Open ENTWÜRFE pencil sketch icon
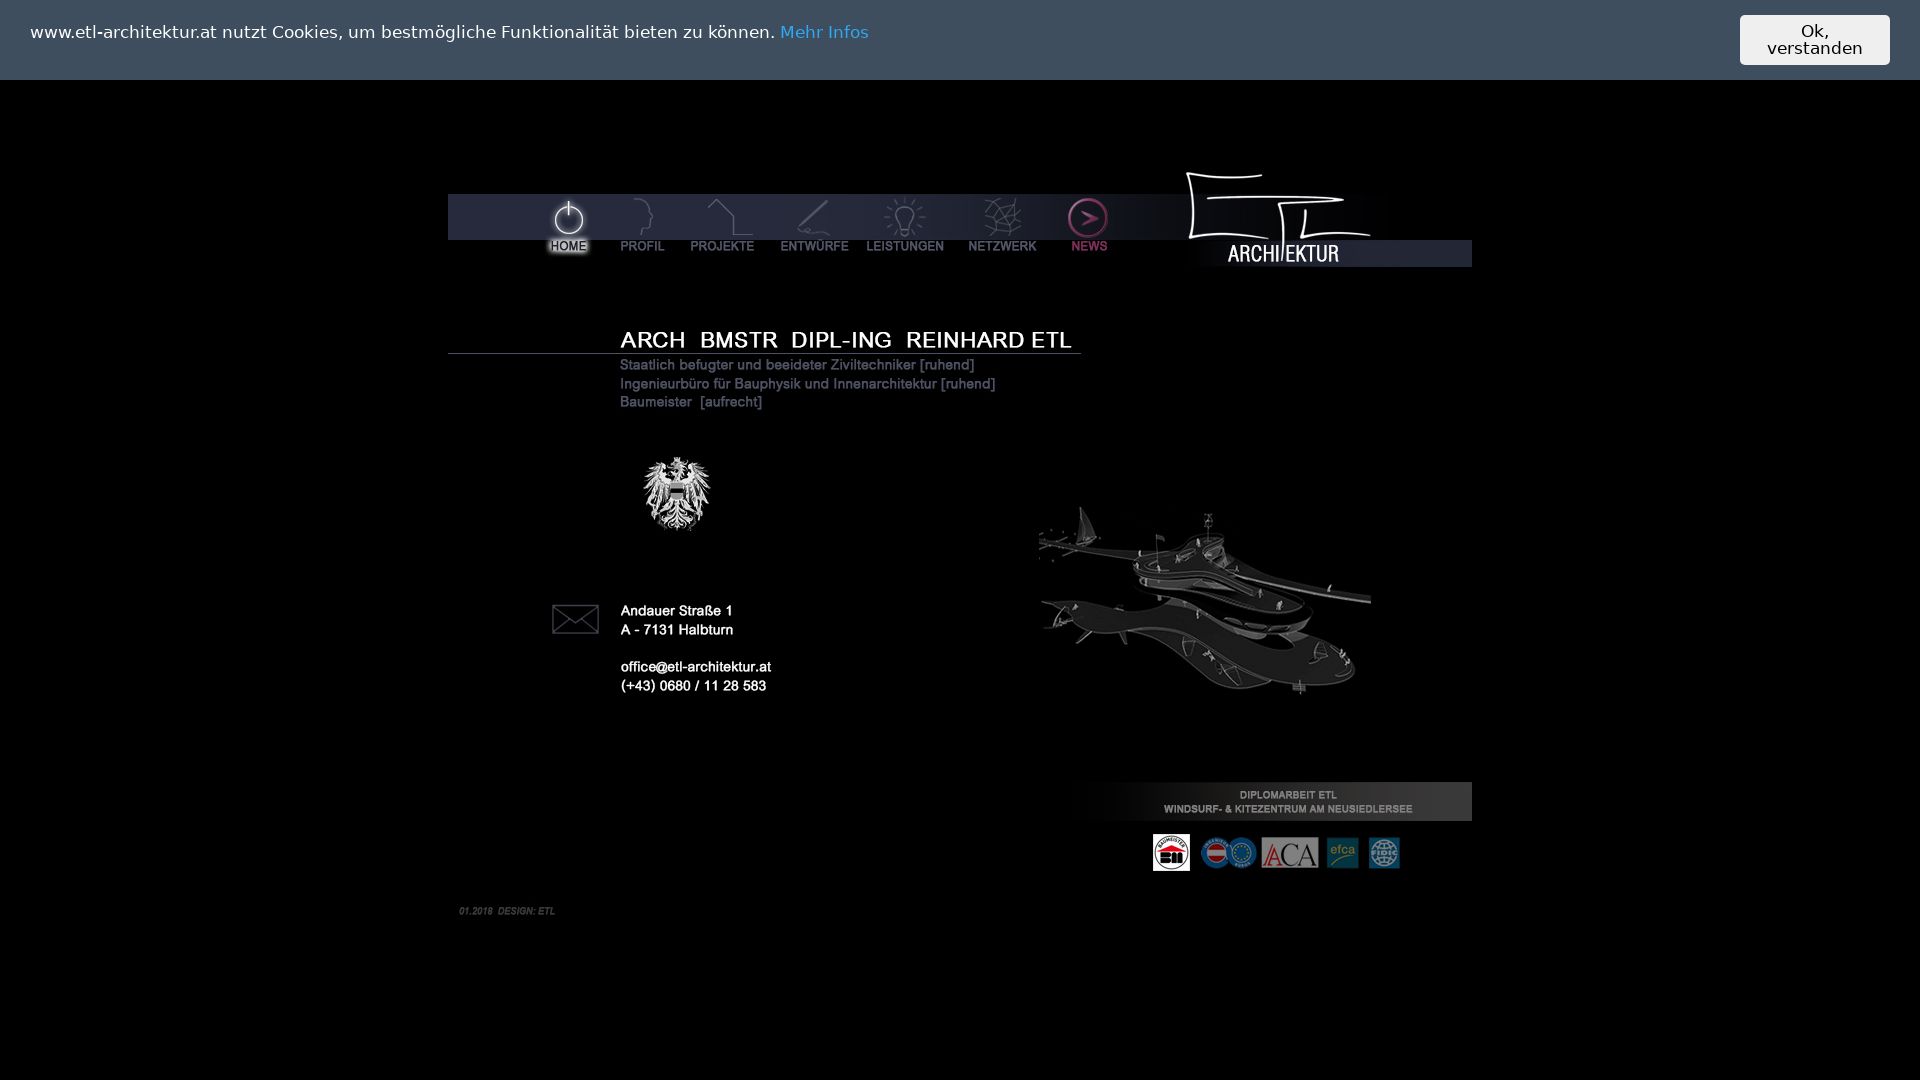1920x1080 pixels. tap(813, 217)
